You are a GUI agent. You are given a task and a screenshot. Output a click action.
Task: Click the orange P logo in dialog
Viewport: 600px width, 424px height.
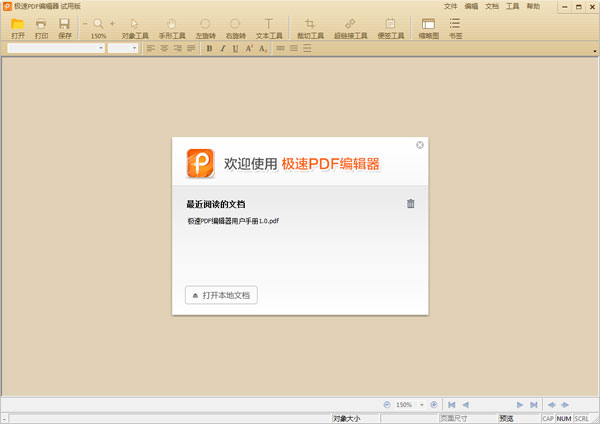(201, 163)
